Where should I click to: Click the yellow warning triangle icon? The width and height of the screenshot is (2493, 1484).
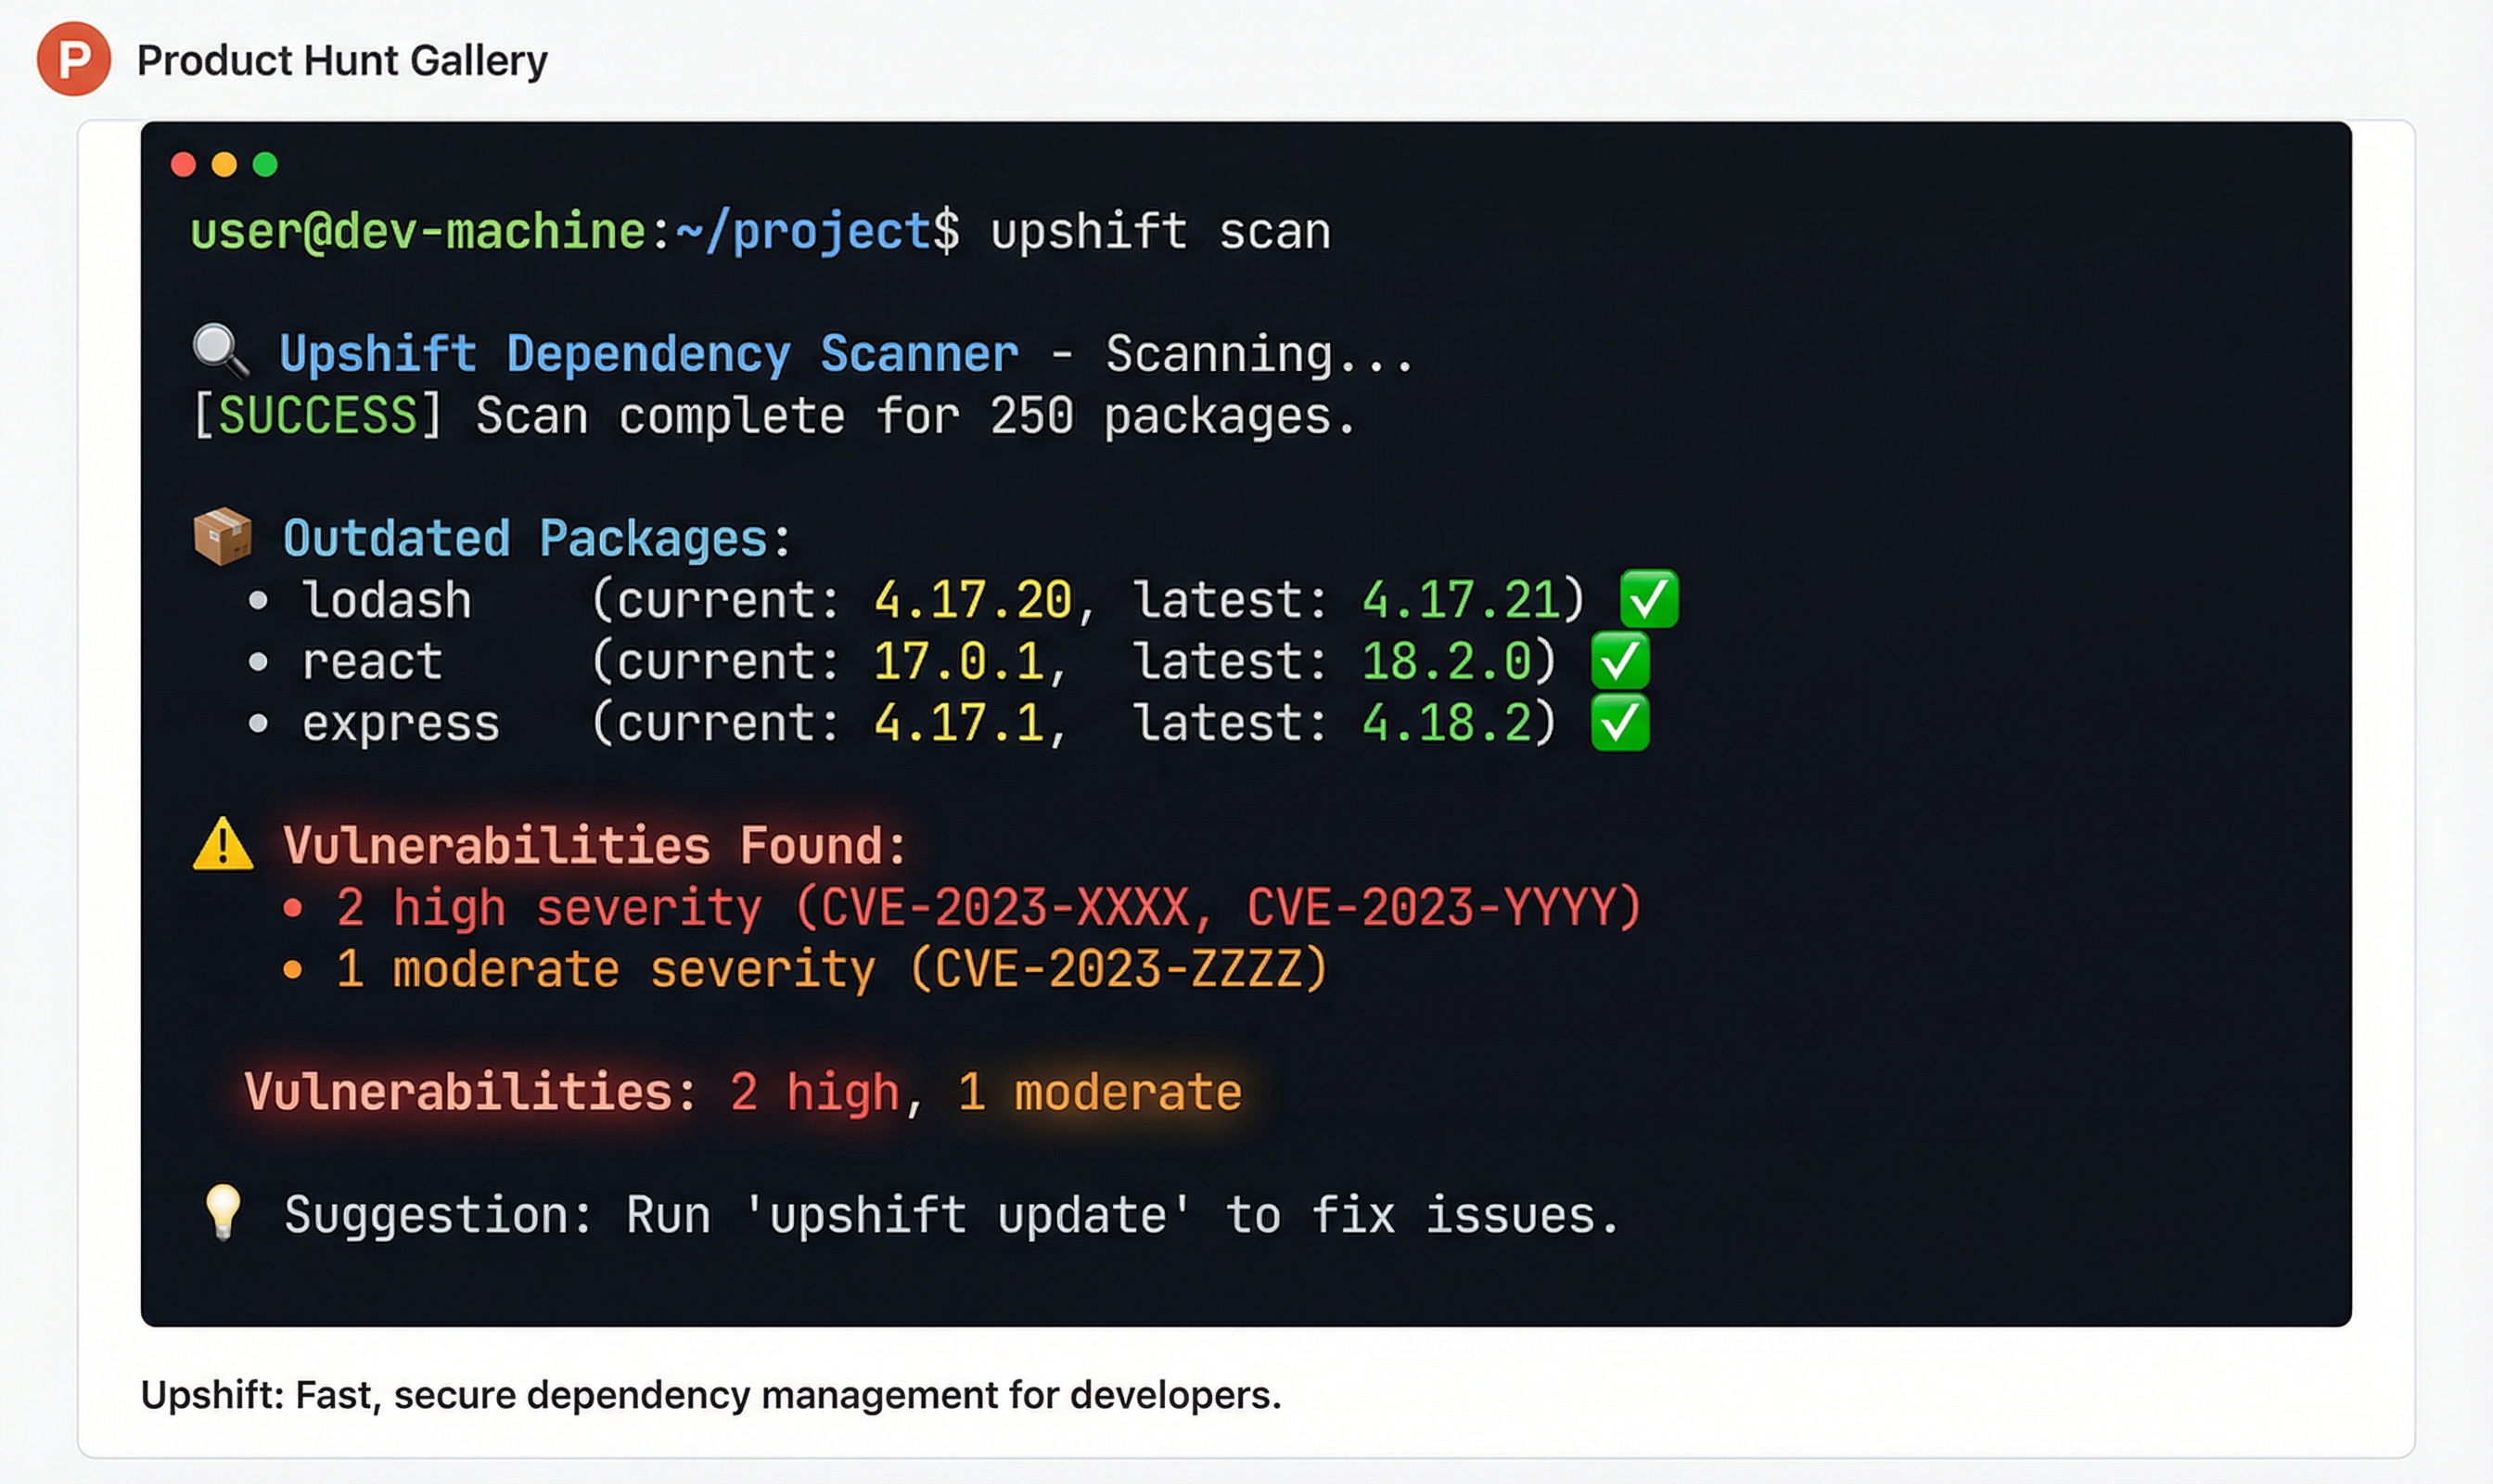pos(222,844)
